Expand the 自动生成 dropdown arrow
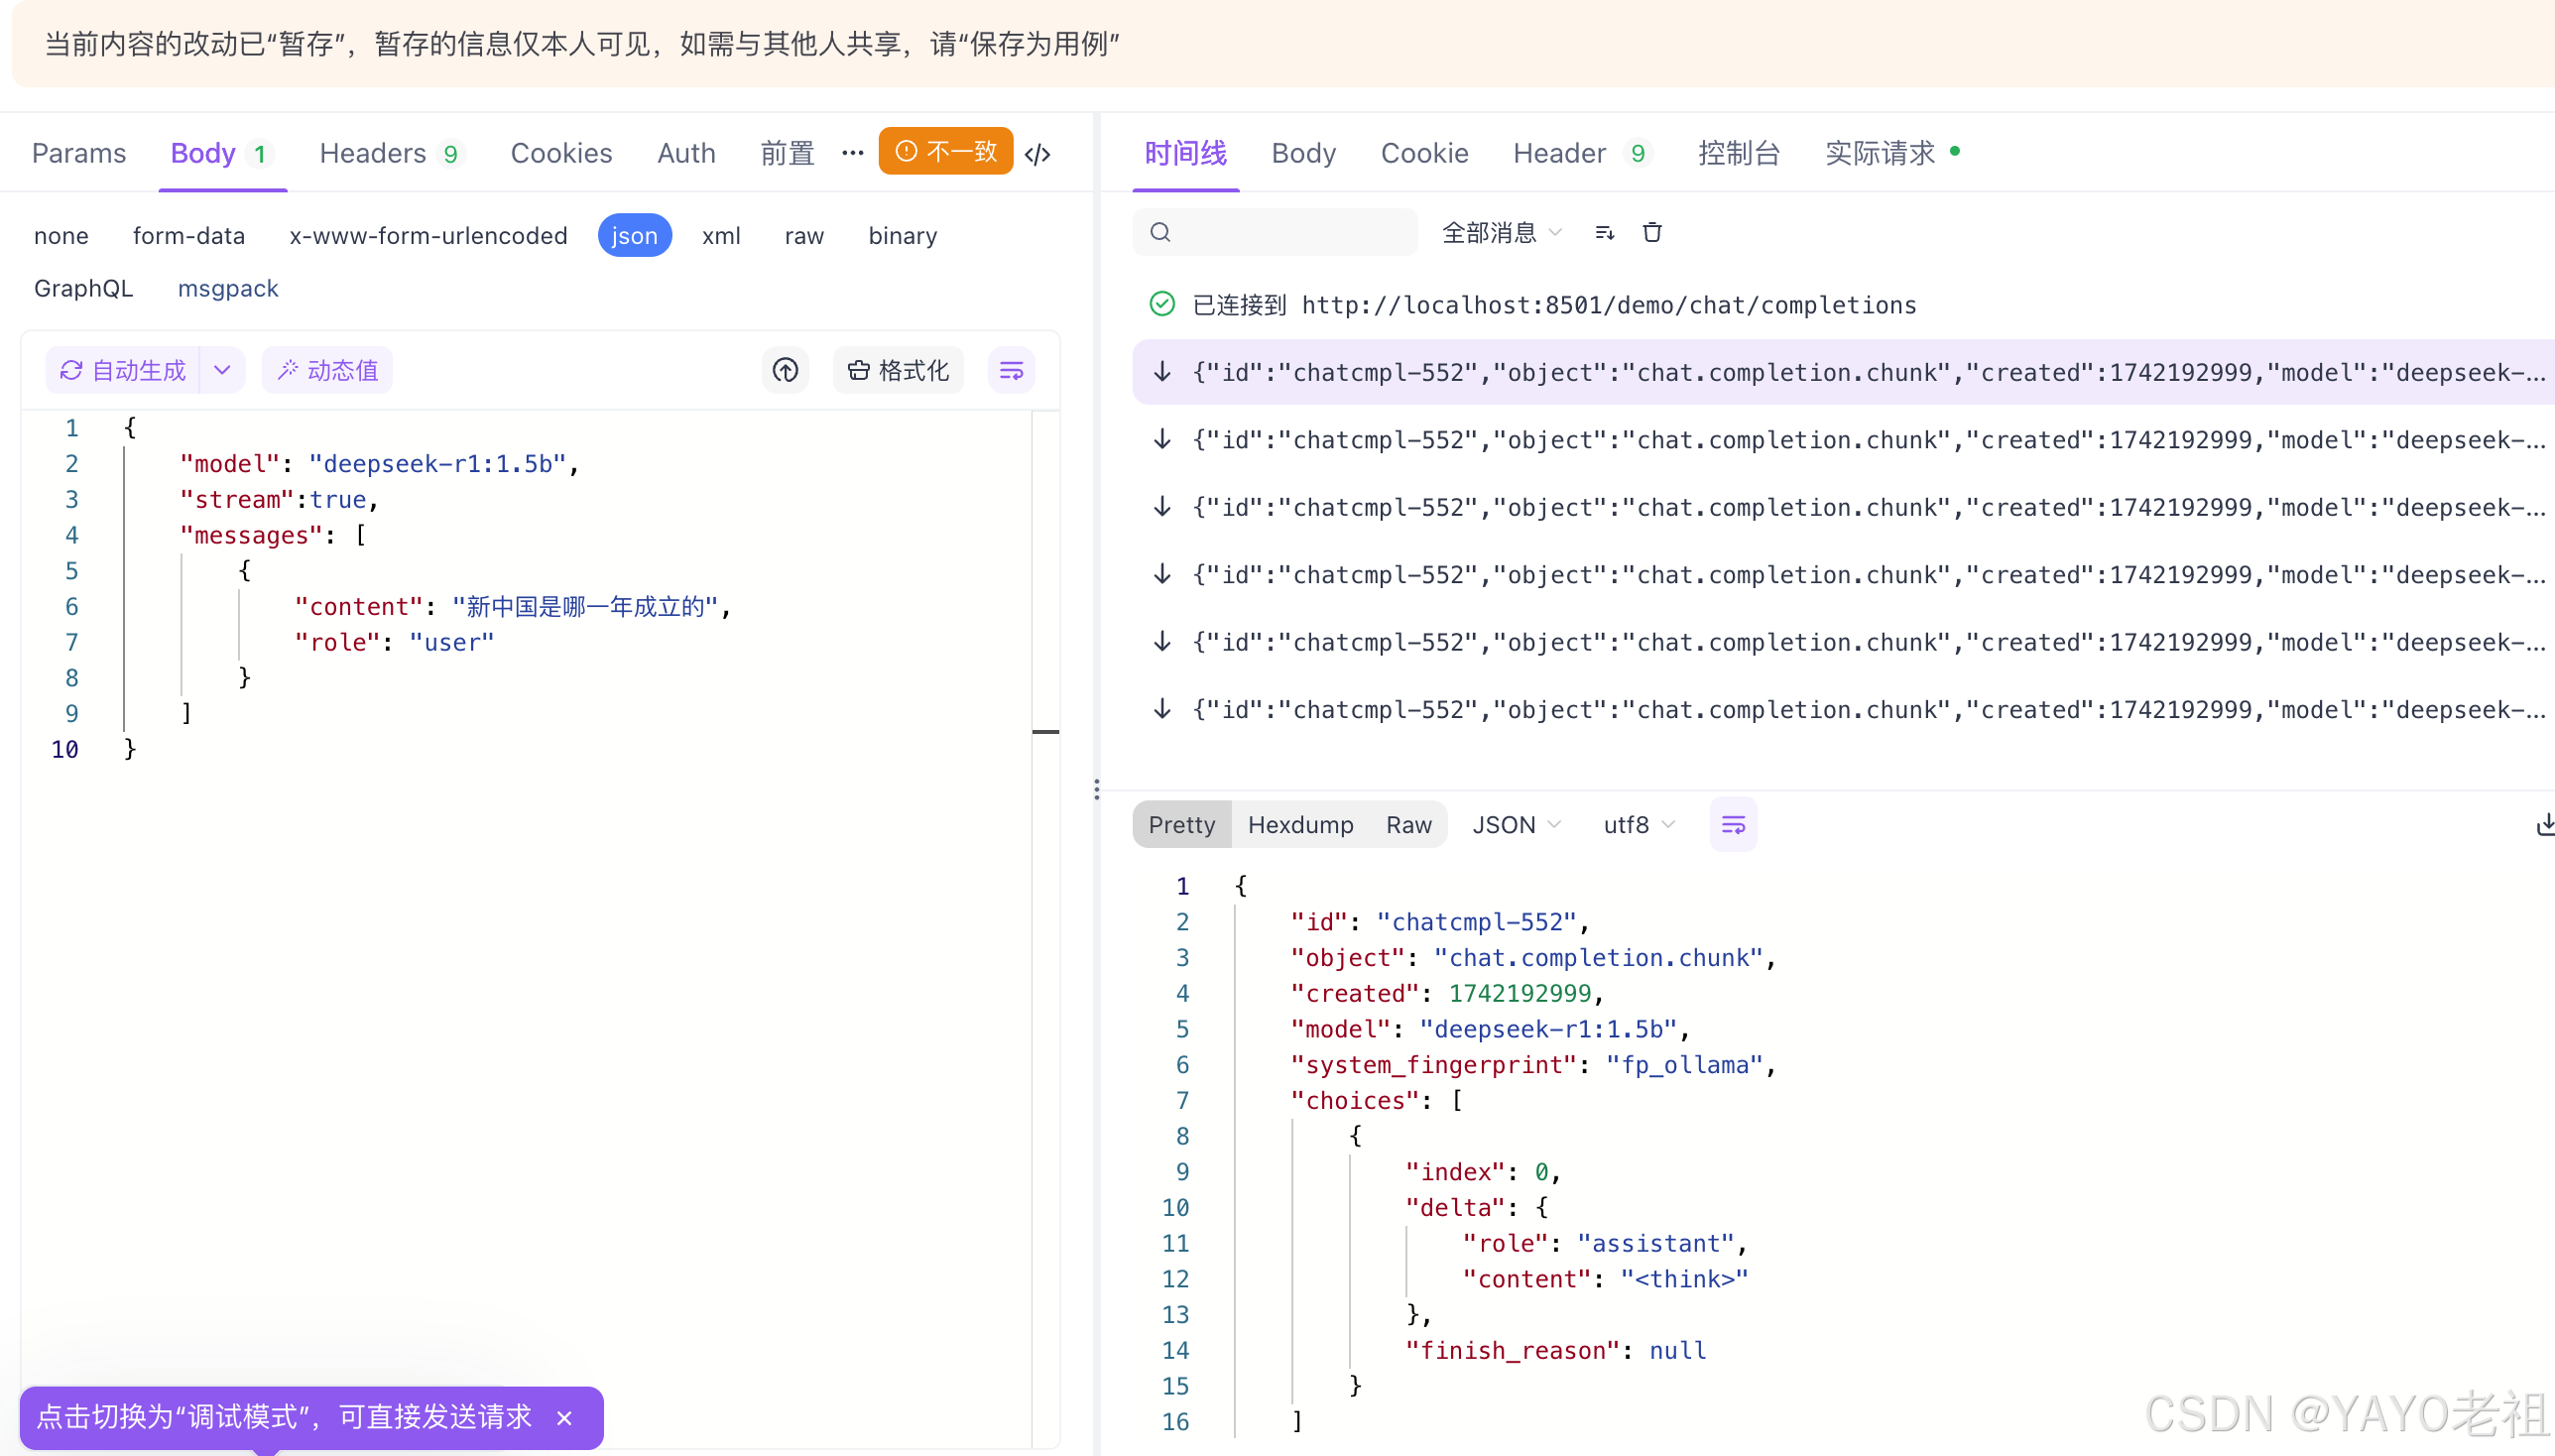 tap(222, 371)
